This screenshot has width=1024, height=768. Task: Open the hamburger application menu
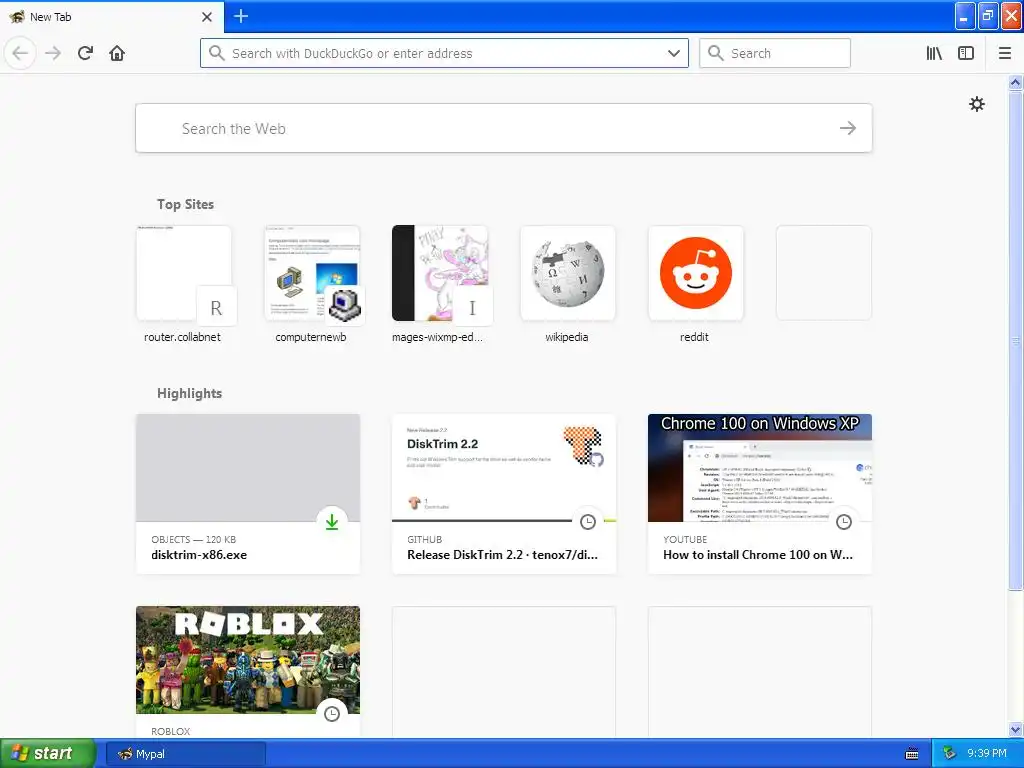pyautogui.click(x=1004, y=53)
